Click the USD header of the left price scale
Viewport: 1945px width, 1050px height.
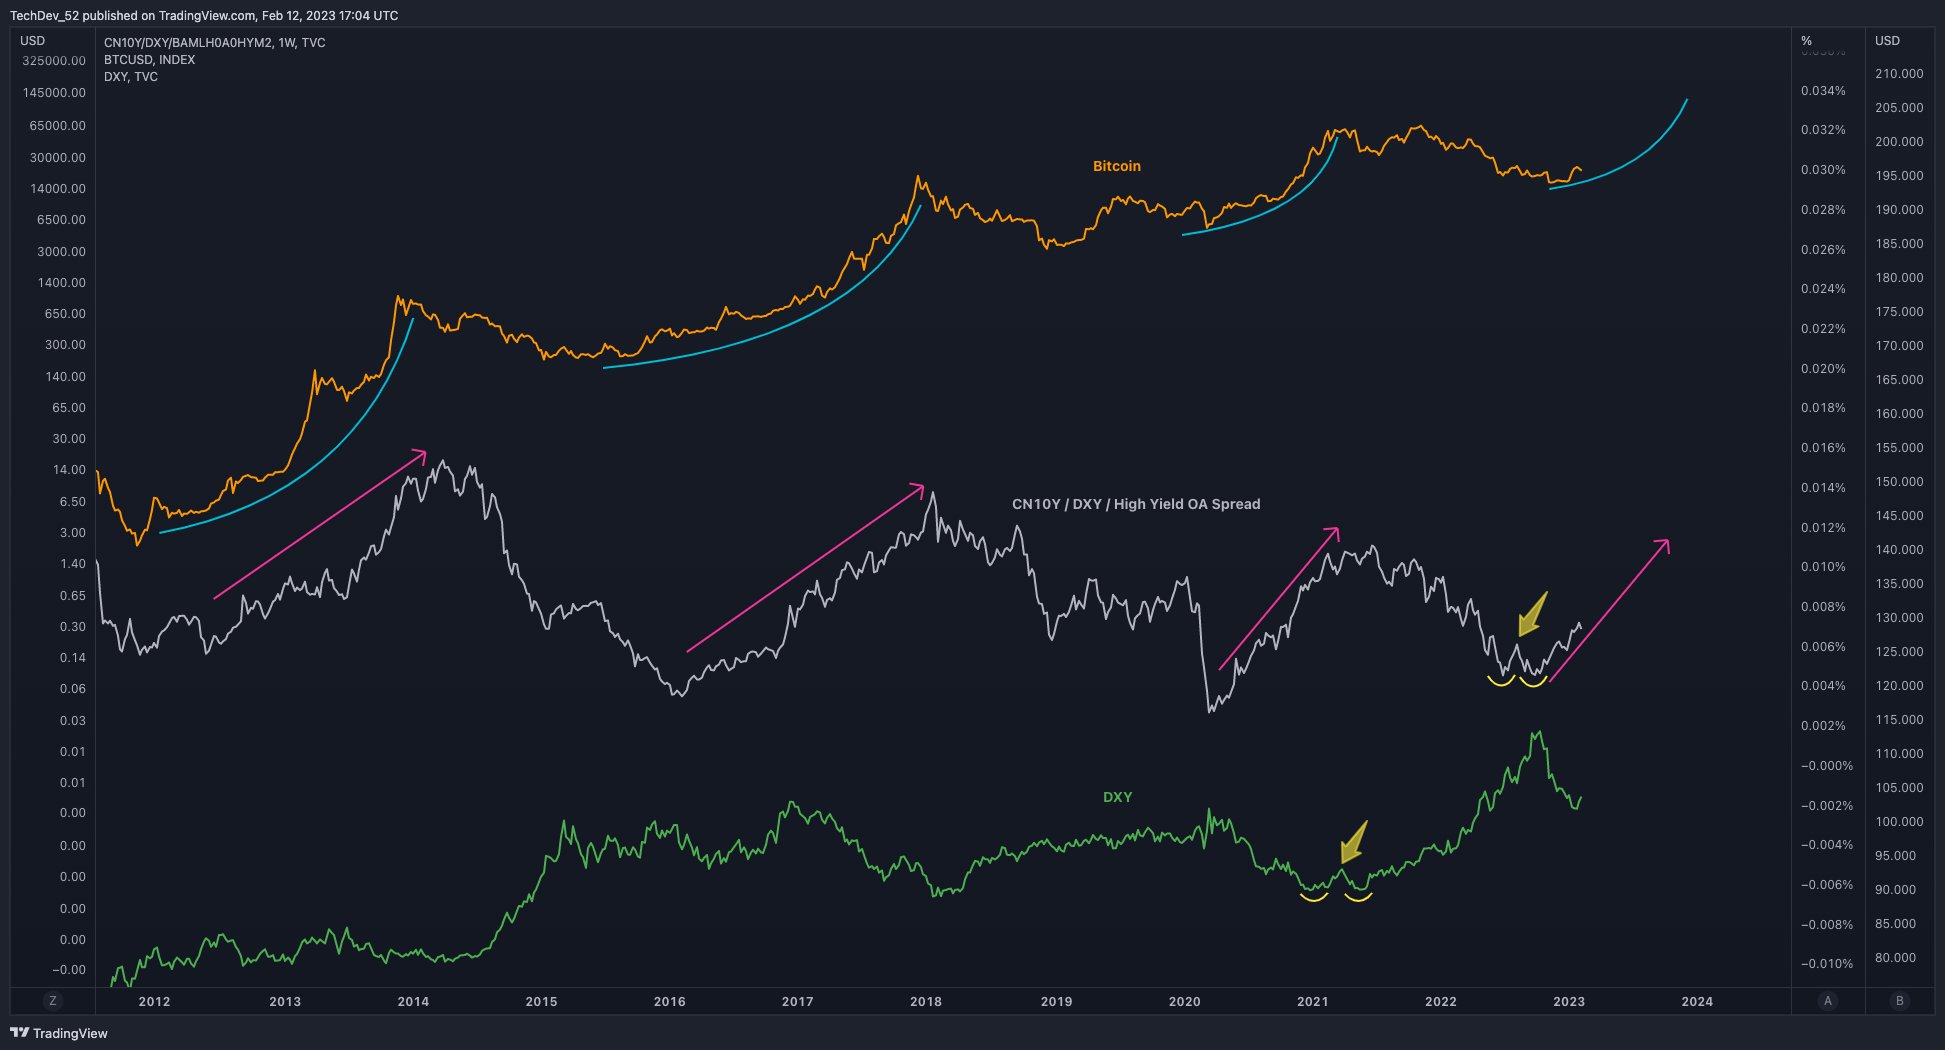[33, 41]
